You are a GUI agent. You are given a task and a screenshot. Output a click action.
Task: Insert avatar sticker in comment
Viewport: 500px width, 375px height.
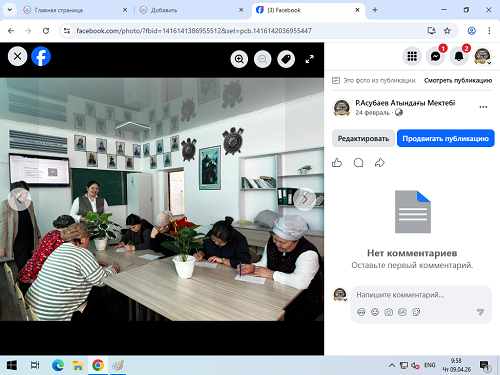point(361,312)
